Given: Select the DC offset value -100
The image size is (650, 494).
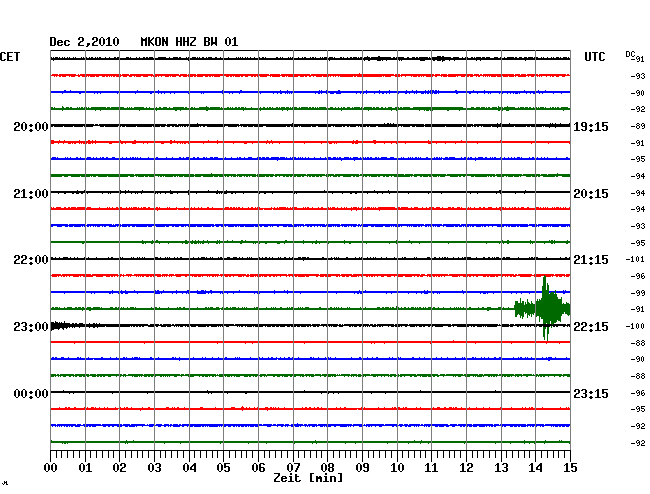Looking at the screenshot, I should tap(635, 326).
